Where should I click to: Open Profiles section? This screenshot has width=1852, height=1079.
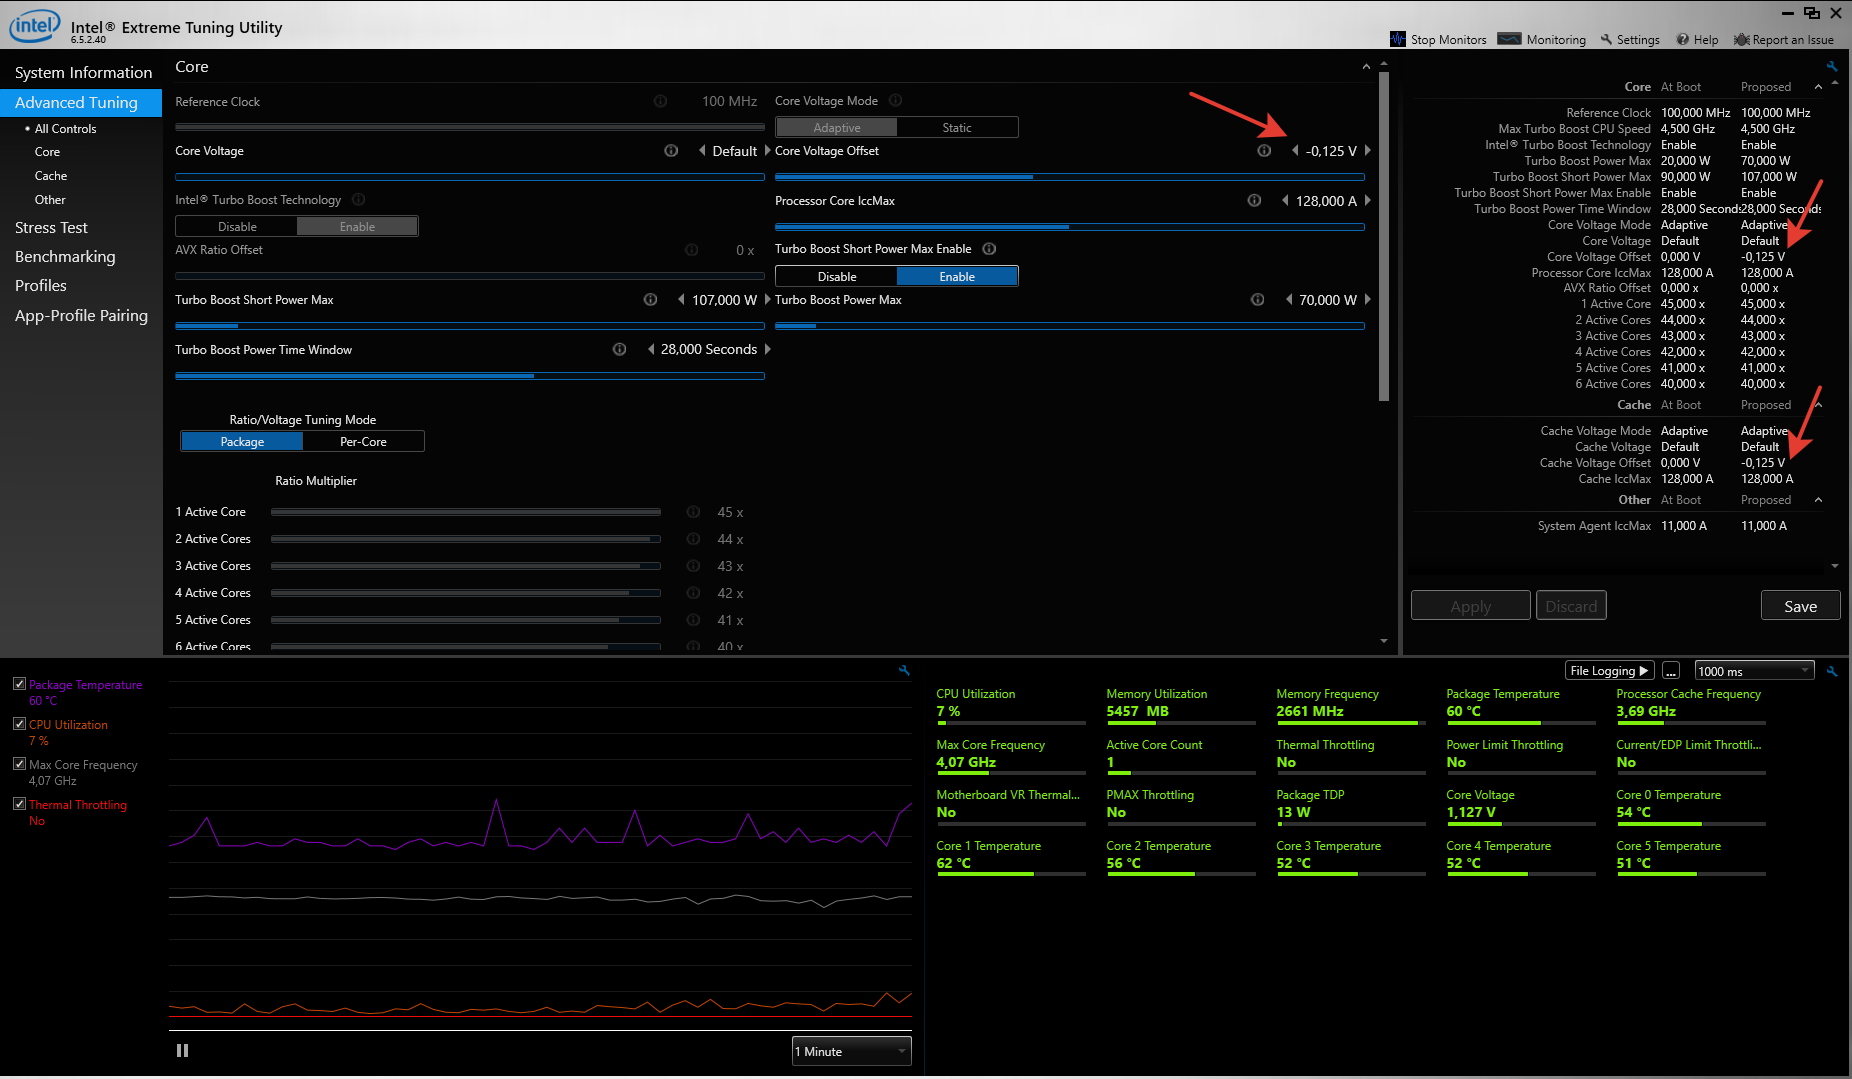(x=41, y=286)
